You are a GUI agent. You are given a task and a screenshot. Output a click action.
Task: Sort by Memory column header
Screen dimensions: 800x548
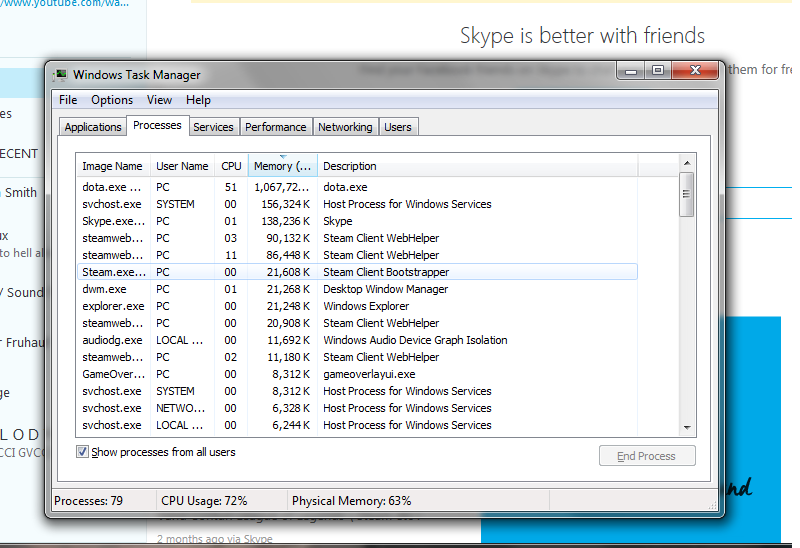(x=283, y=166)
